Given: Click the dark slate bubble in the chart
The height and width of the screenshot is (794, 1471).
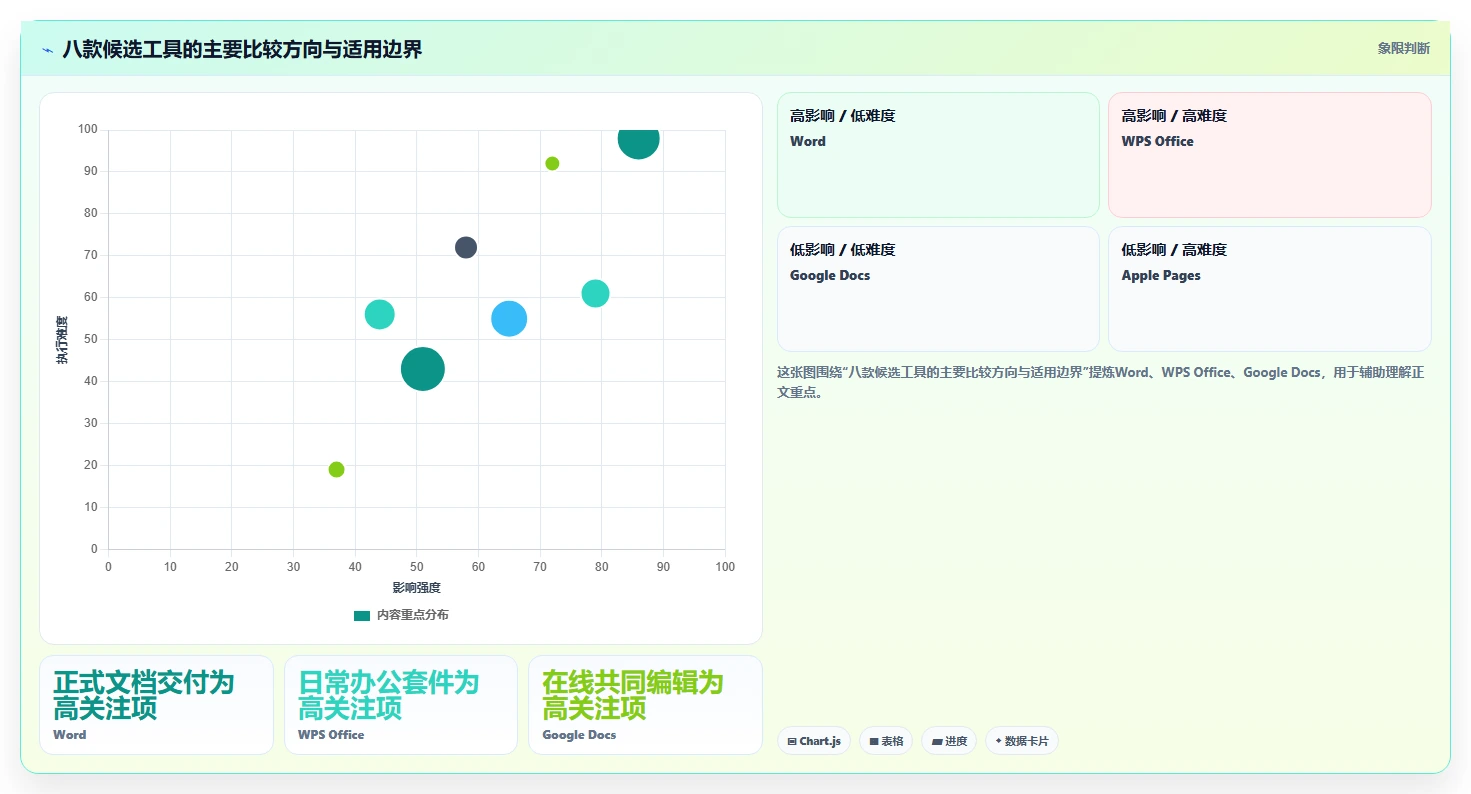Looking at the screenshot, I should pyautogui.click(x=466, y=247).
